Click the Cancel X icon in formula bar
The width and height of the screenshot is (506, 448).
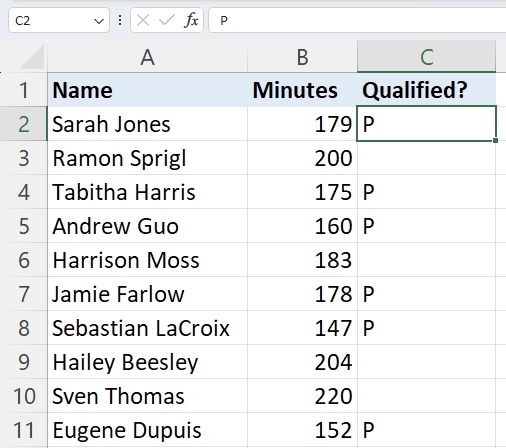click(x=143, y=20)
